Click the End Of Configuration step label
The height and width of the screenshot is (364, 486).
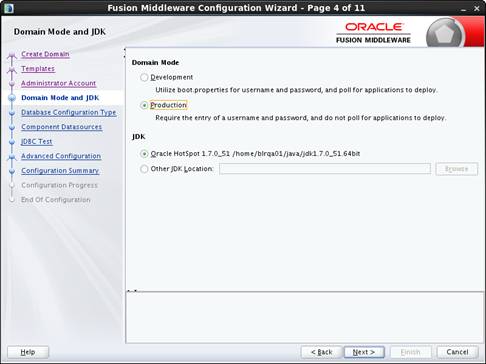pos(56,200)
